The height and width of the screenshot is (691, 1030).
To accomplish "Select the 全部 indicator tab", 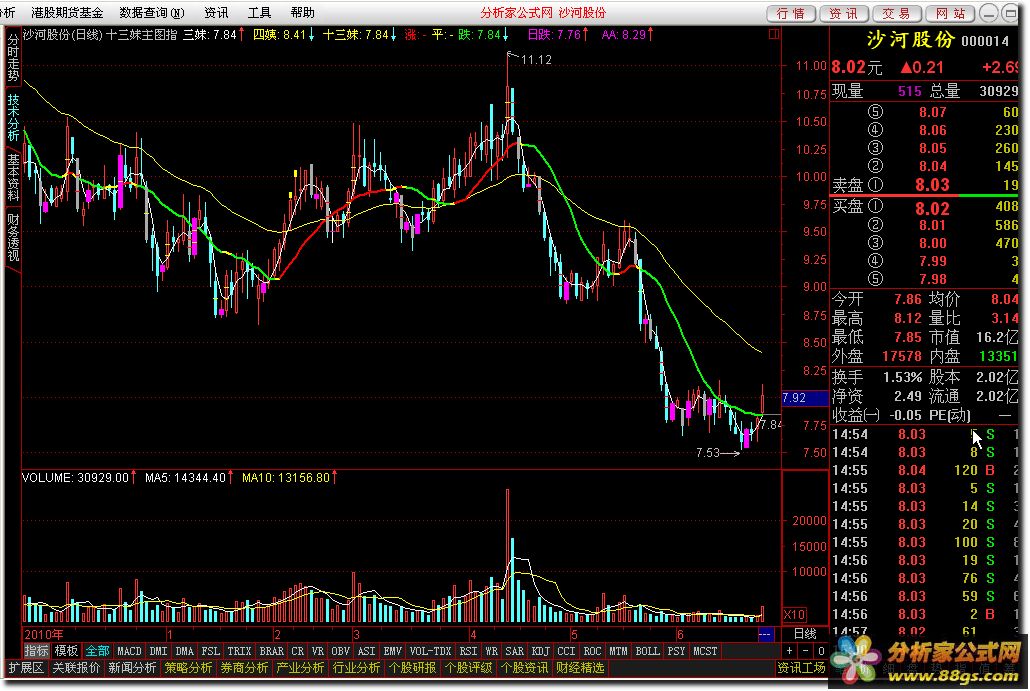I will [x=97, y=651].
